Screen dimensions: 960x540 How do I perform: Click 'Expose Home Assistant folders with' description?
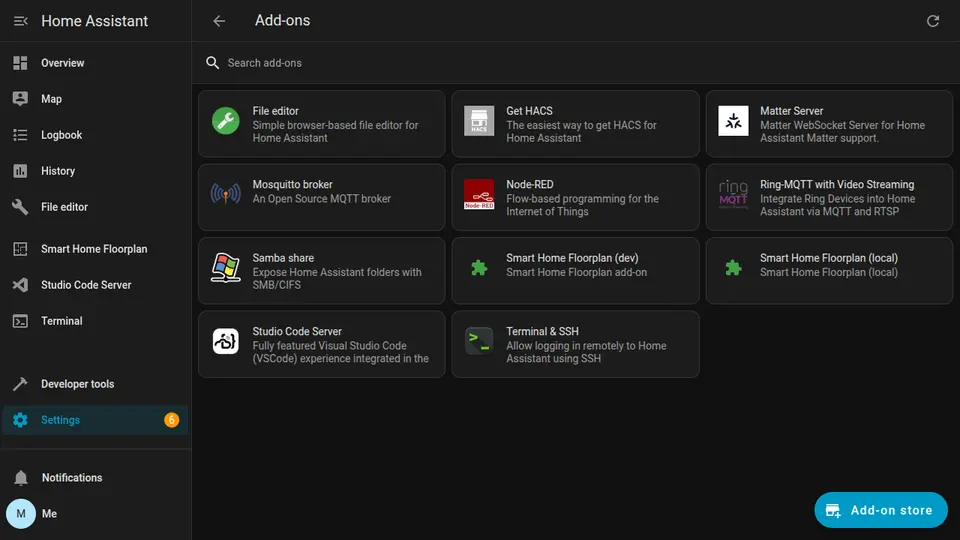(337, 272)
